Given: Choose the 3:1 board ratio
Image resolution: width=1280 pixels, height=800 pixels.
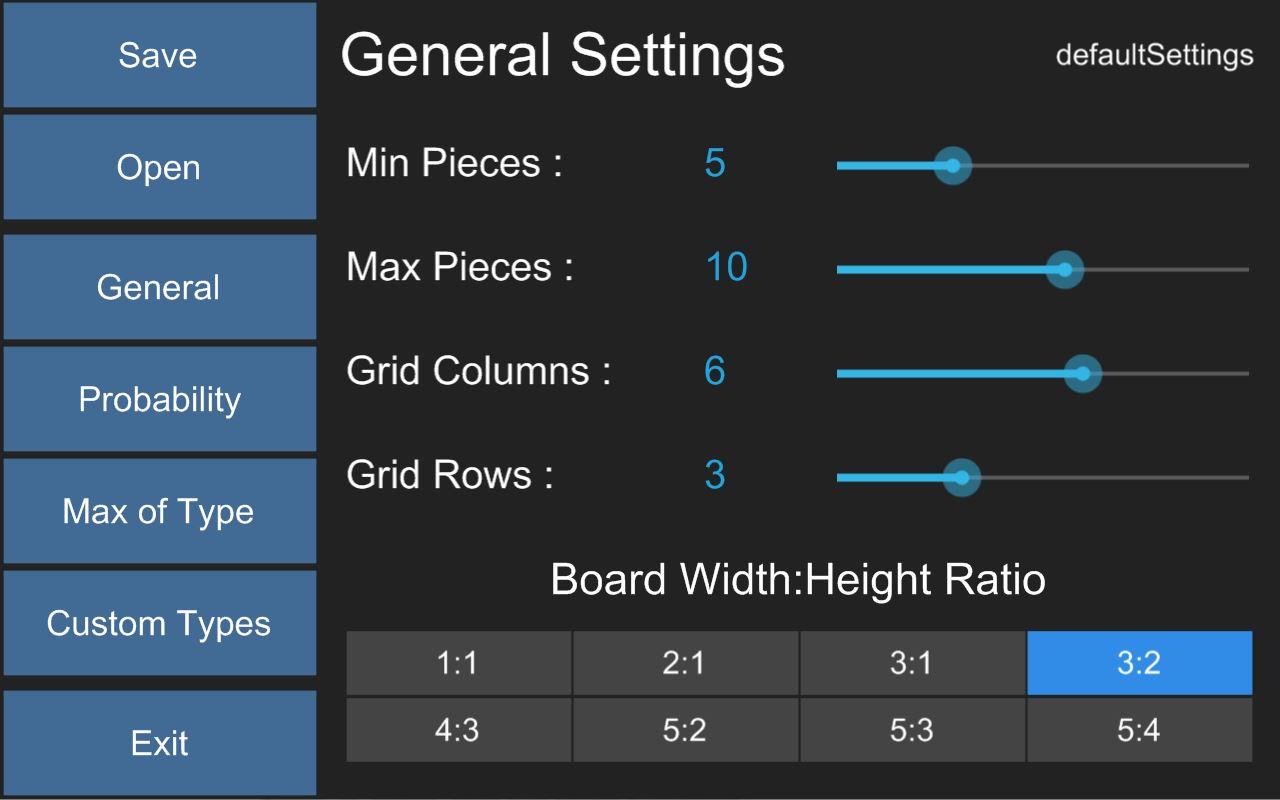Looking at the screenshot, I should pyautogui.click(x=912, y=663).
